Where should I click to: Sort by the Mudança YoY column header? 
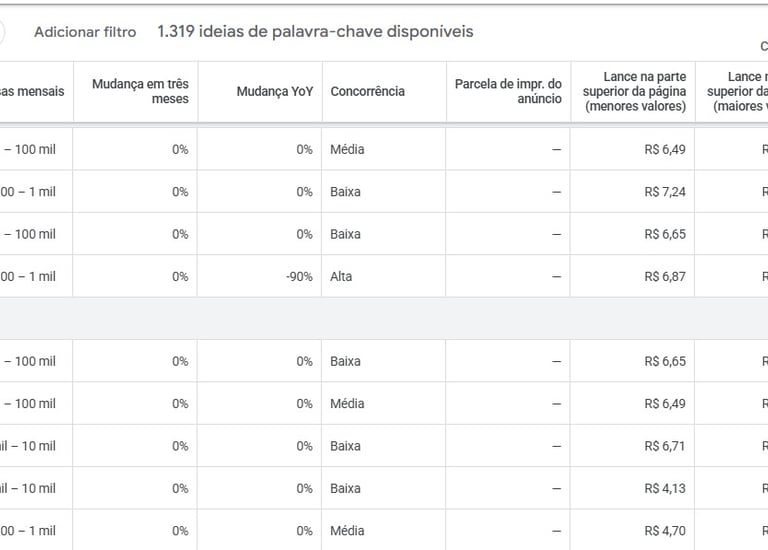coord(274,91)
